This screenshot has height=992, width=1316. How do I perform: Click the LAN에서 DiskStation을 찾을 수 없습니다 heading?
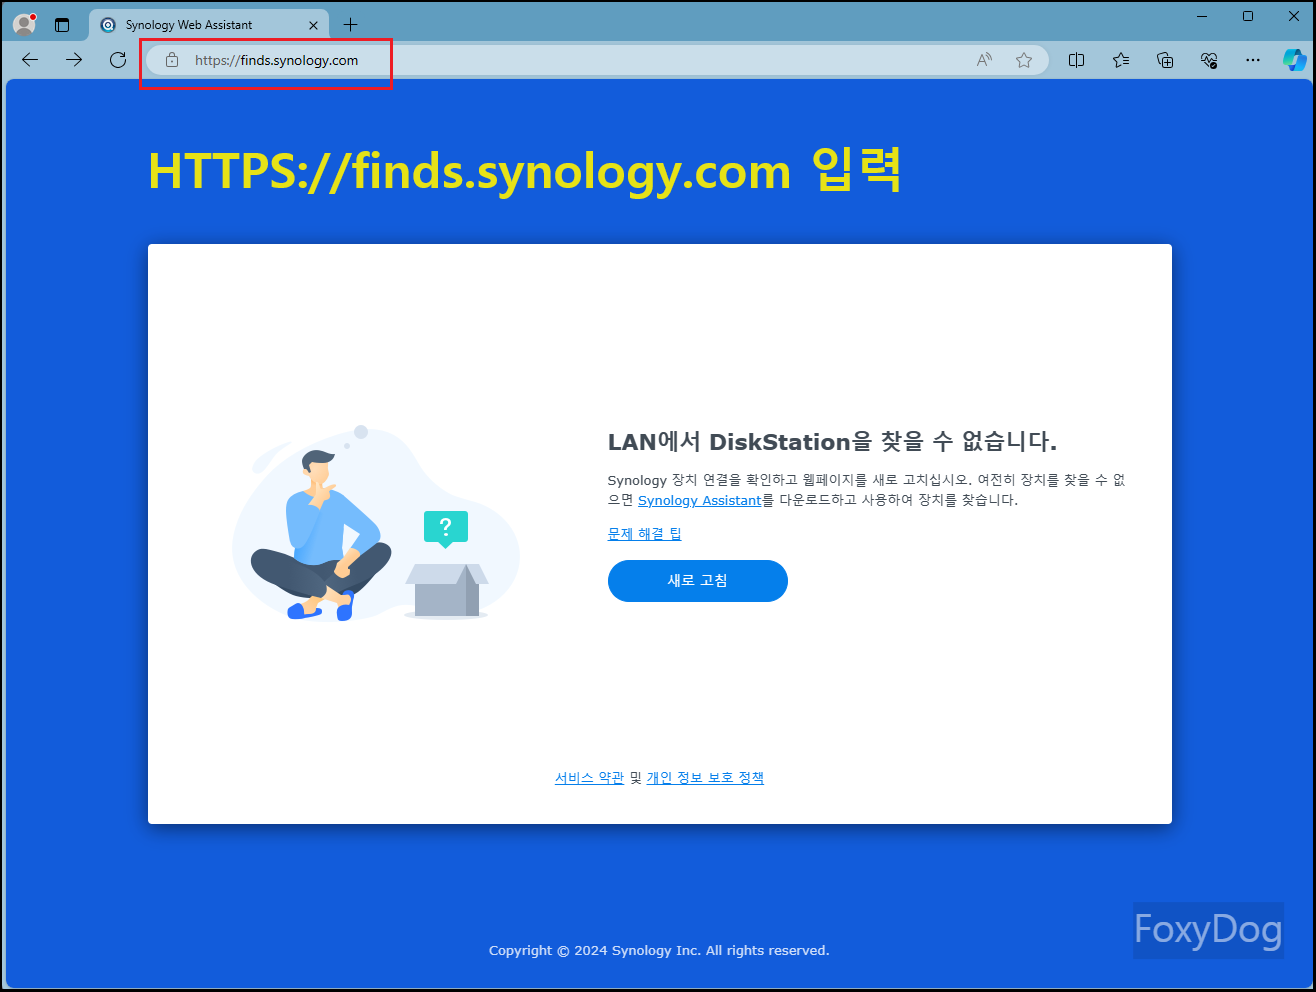(832, 442)
